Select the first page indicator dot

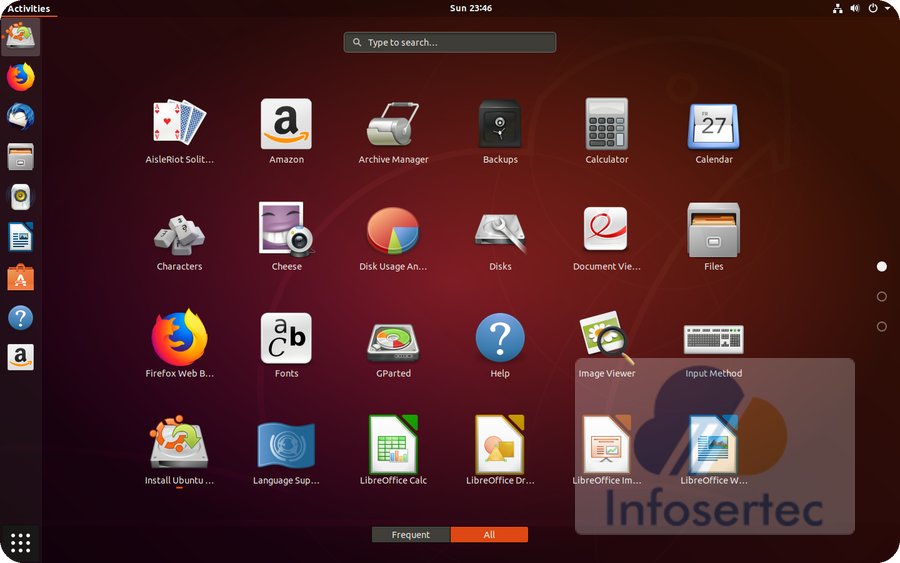tap(881, 267)
